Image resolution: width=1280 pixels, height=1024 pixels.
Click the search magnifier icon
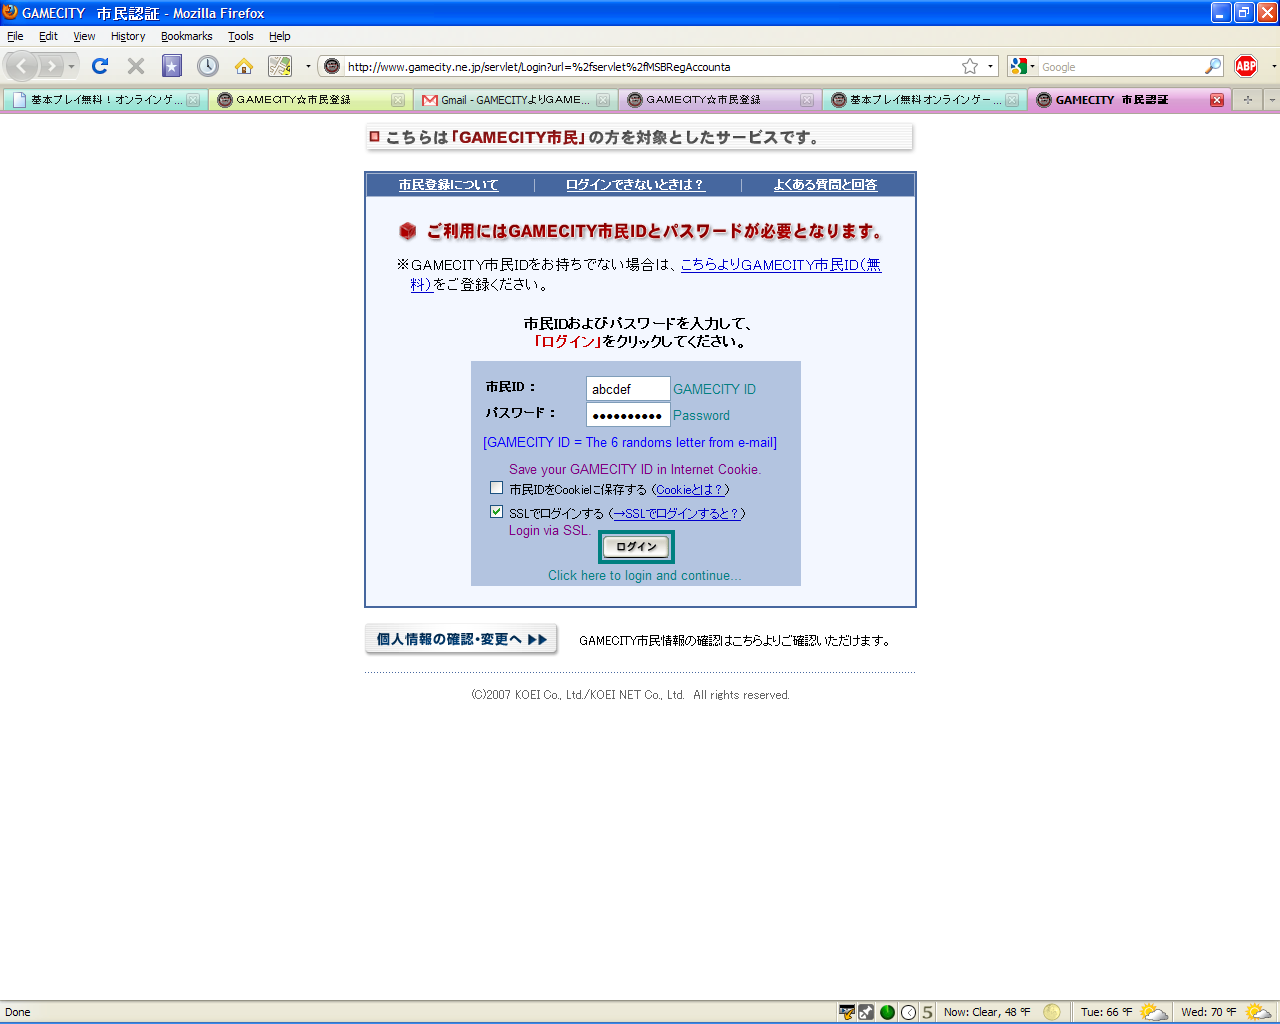tap(1213, 66)
